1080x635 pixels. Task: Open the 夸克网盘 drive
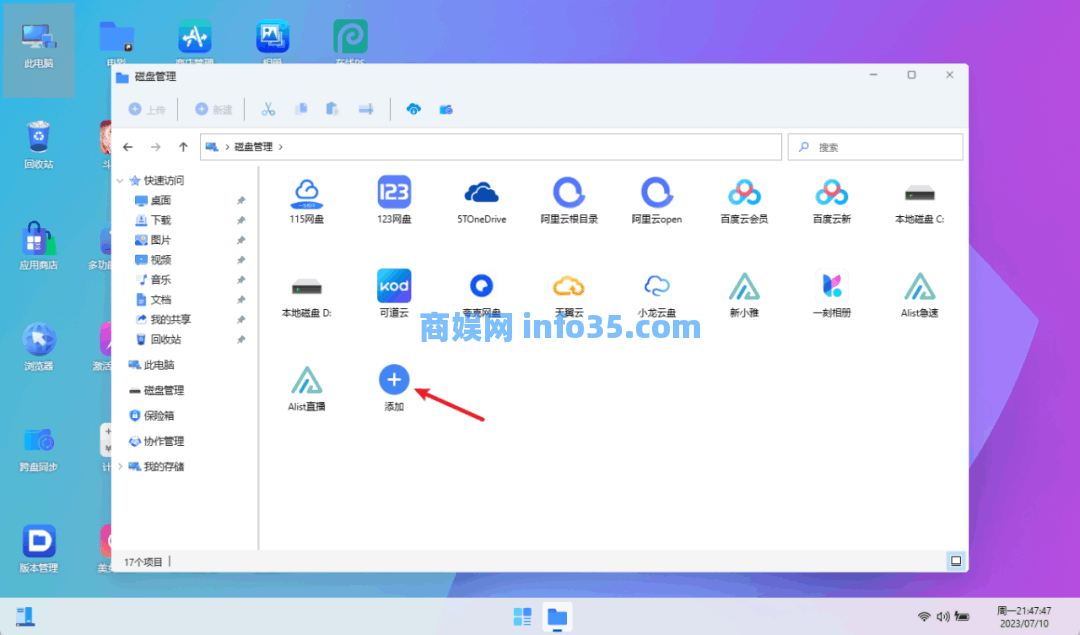coord(481,294)
